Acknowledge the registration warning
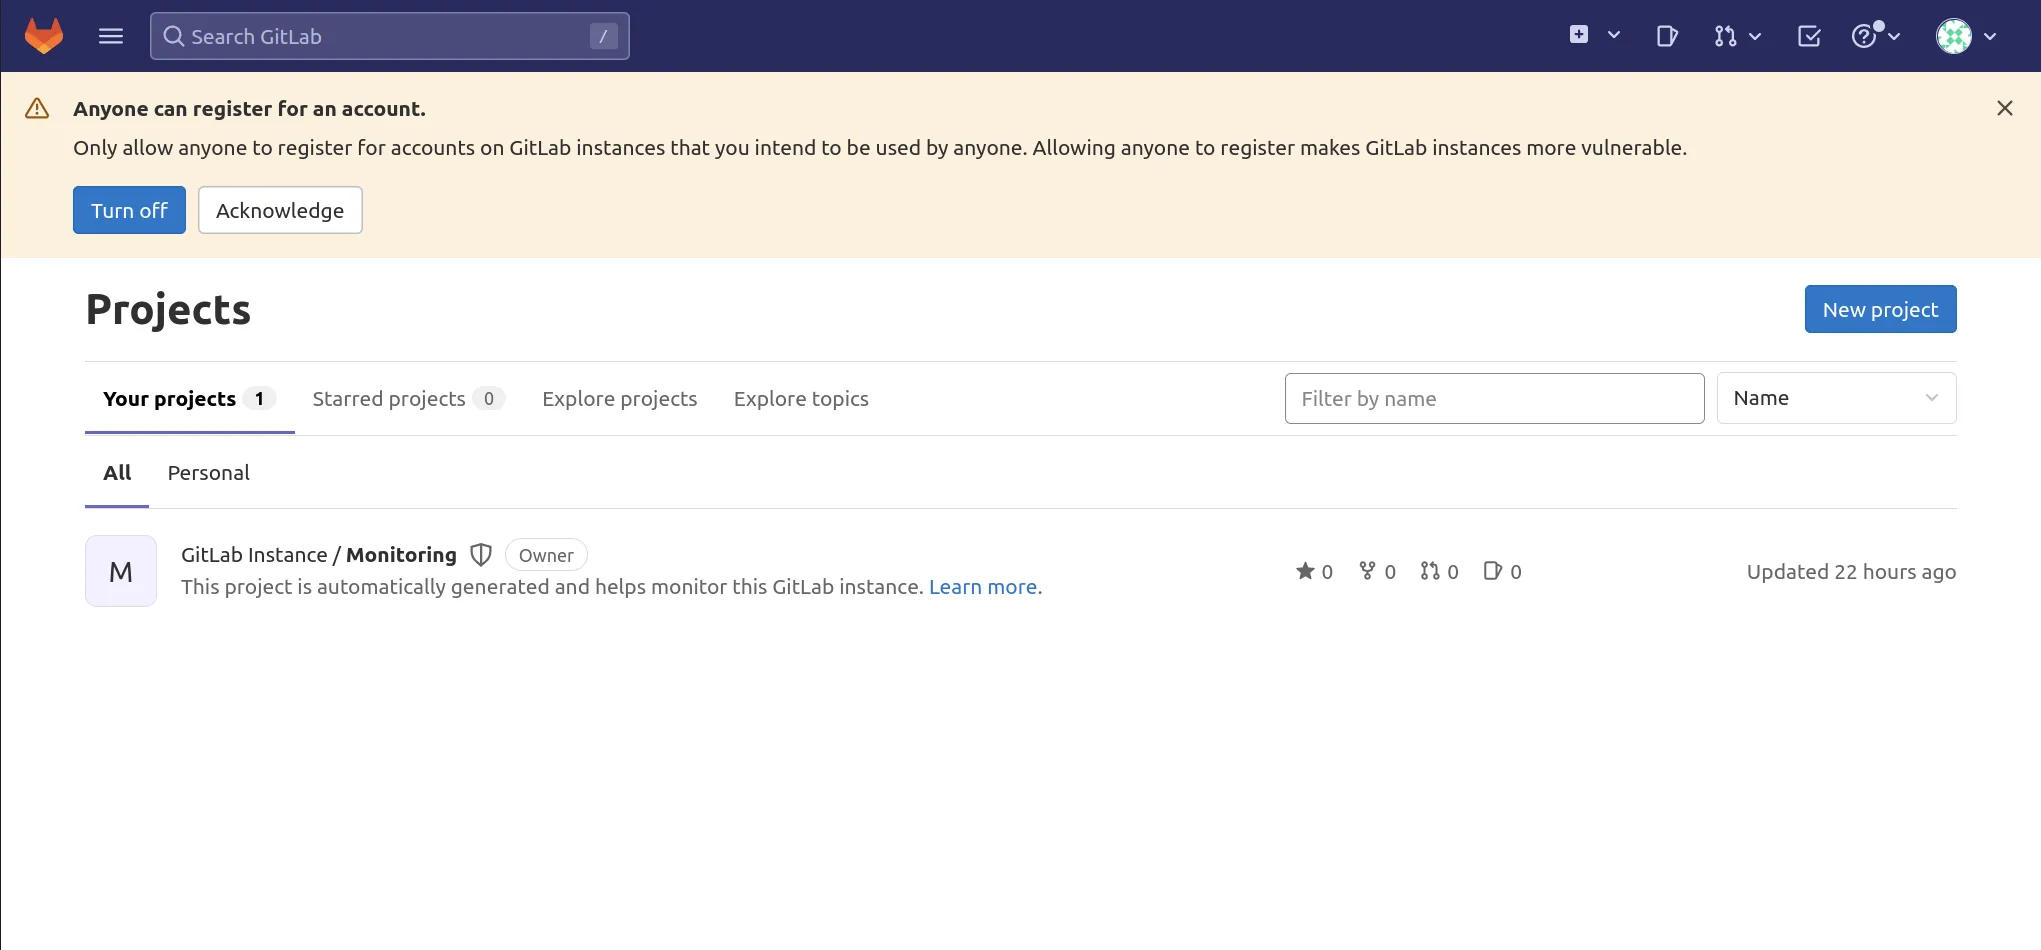This screenshot has height=950, width=2041. [280, 210]
